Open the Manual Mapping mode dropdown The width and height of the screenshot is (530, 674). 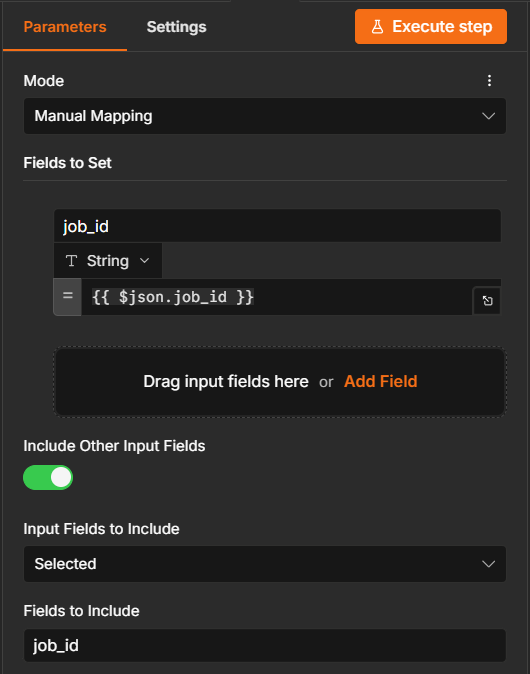tap(265, 116)
